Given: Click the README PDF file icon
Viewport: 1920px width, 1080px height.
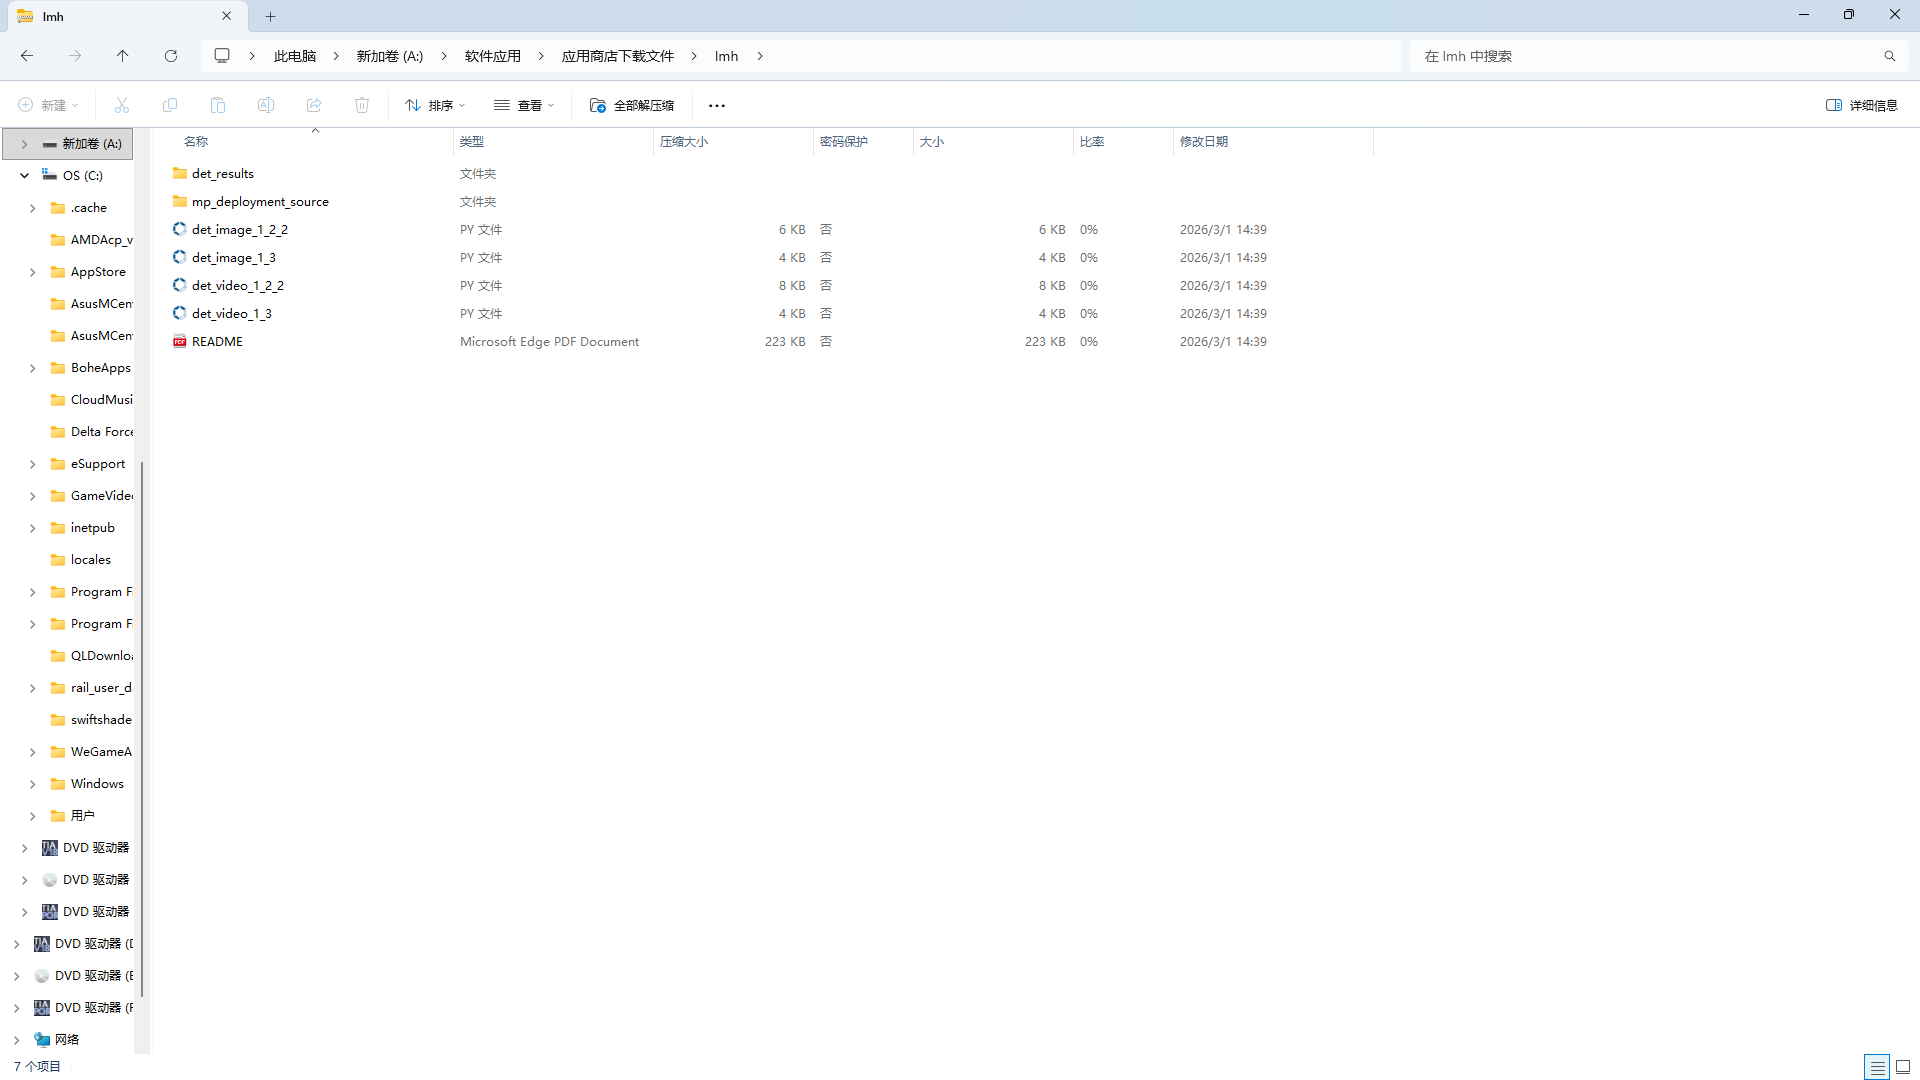Looking at the screenshot, I should coord(180,341).
